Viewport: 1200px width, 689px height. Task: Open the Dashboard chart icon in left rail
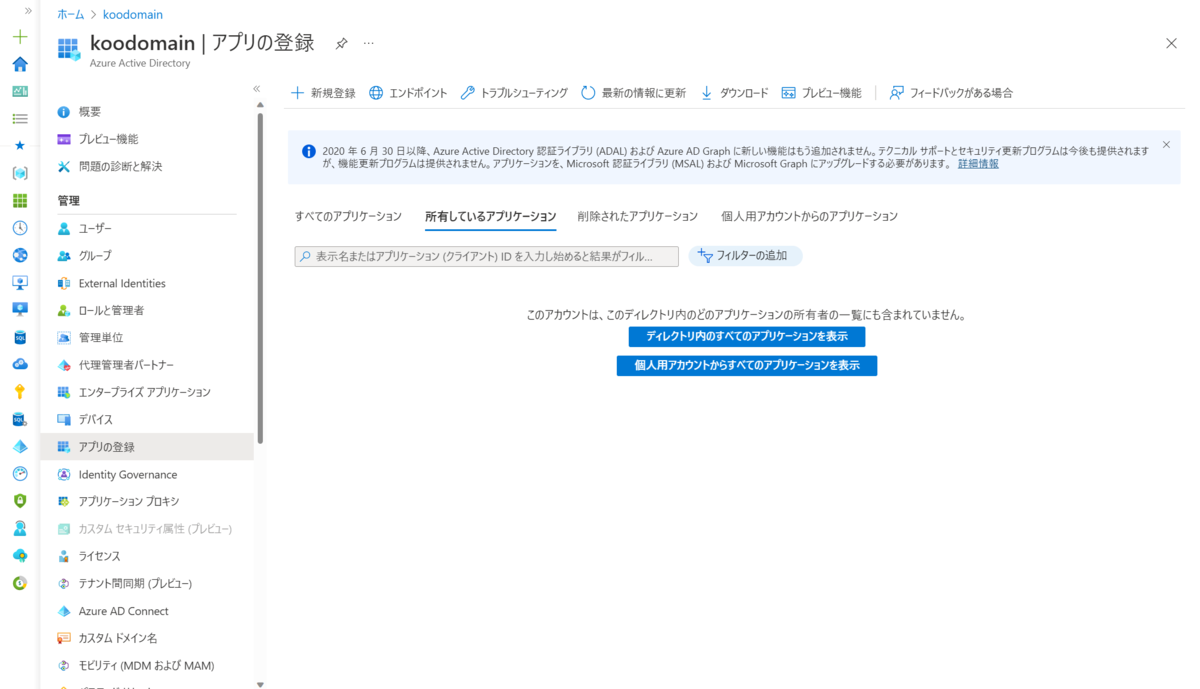click(x=20, y=91)
